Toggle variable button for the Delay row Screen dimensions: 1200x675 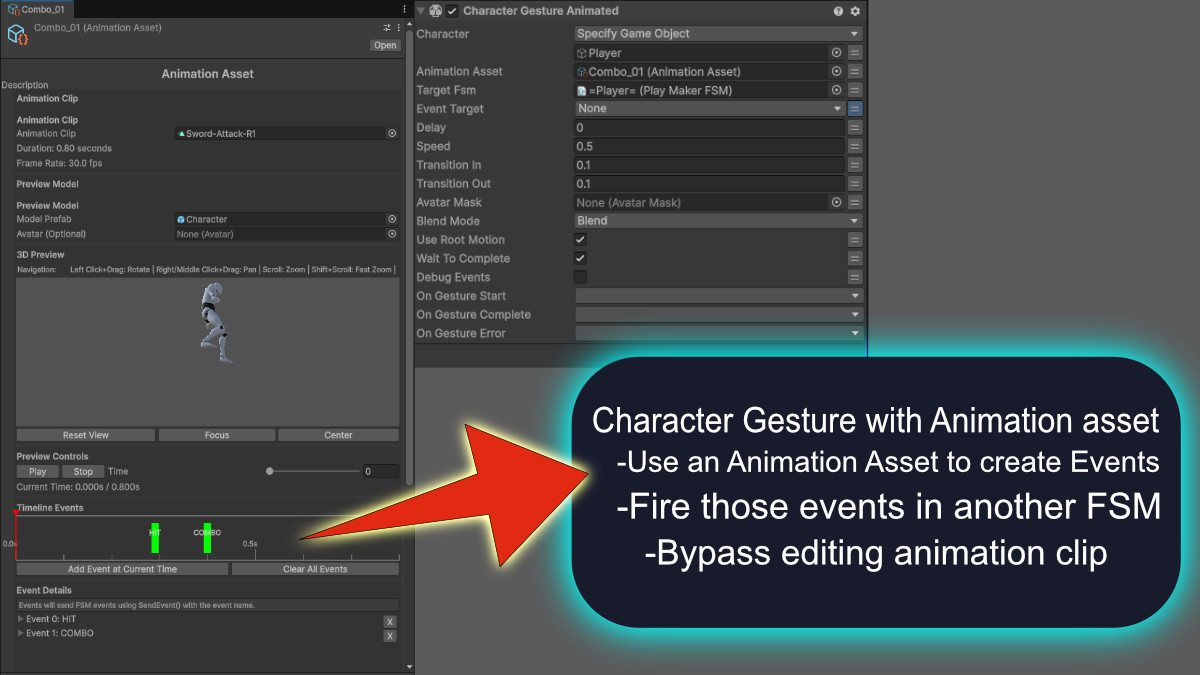click(x=855, y=128)
